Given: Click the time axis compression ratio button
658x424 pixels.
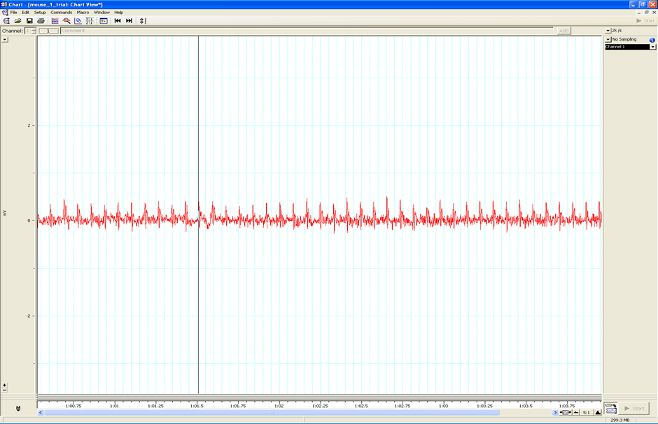Looking at the screenshot, I should 587,413.
